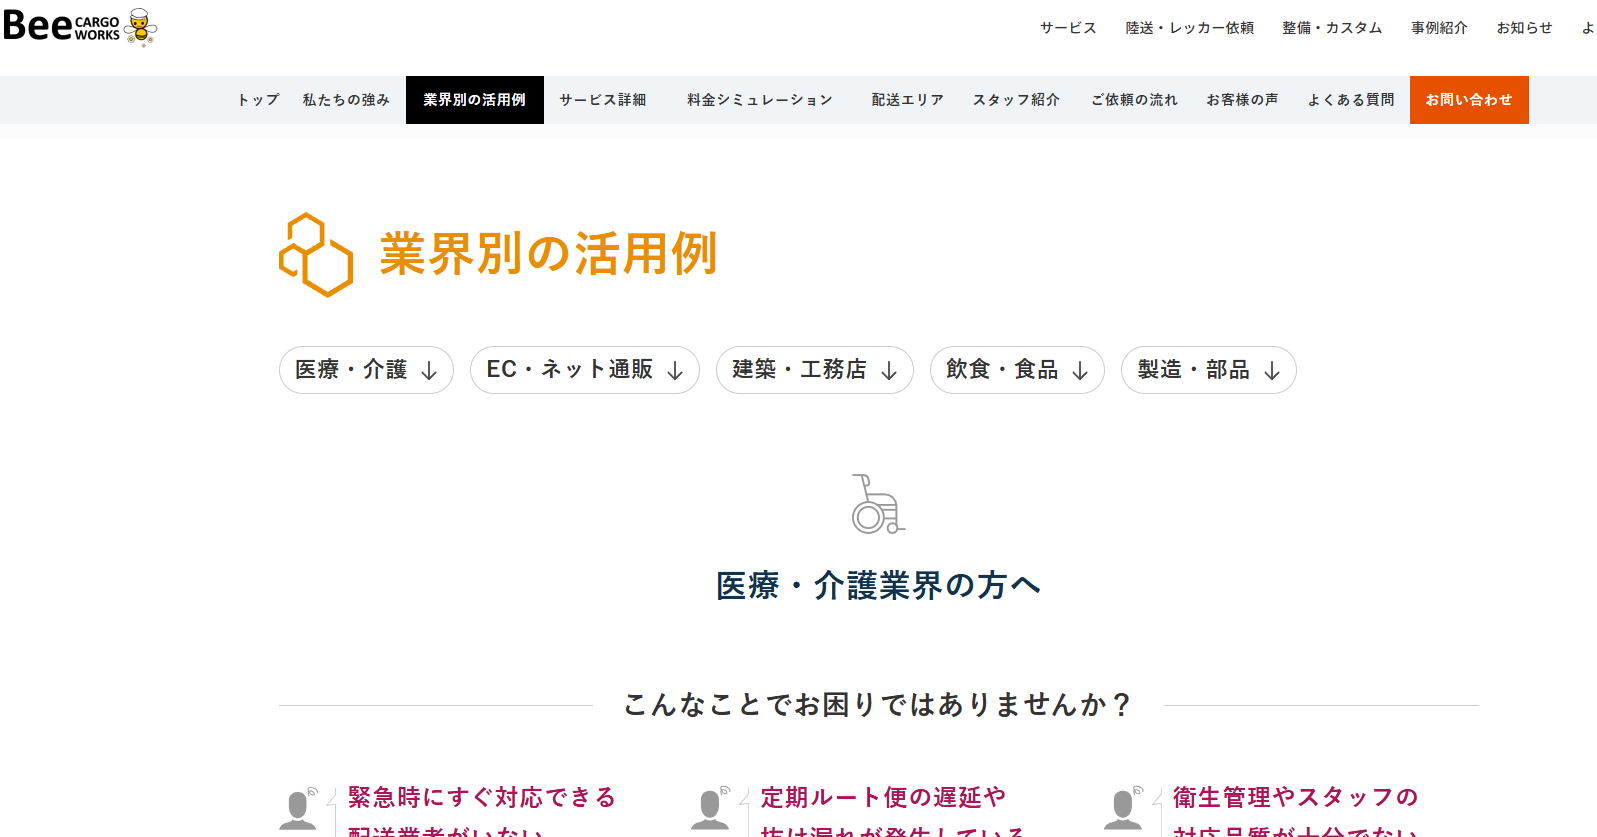Visit the スタッフ紹介 page link
Viewport: 1597px width, 837px height.
click(x=1016, y=100)
